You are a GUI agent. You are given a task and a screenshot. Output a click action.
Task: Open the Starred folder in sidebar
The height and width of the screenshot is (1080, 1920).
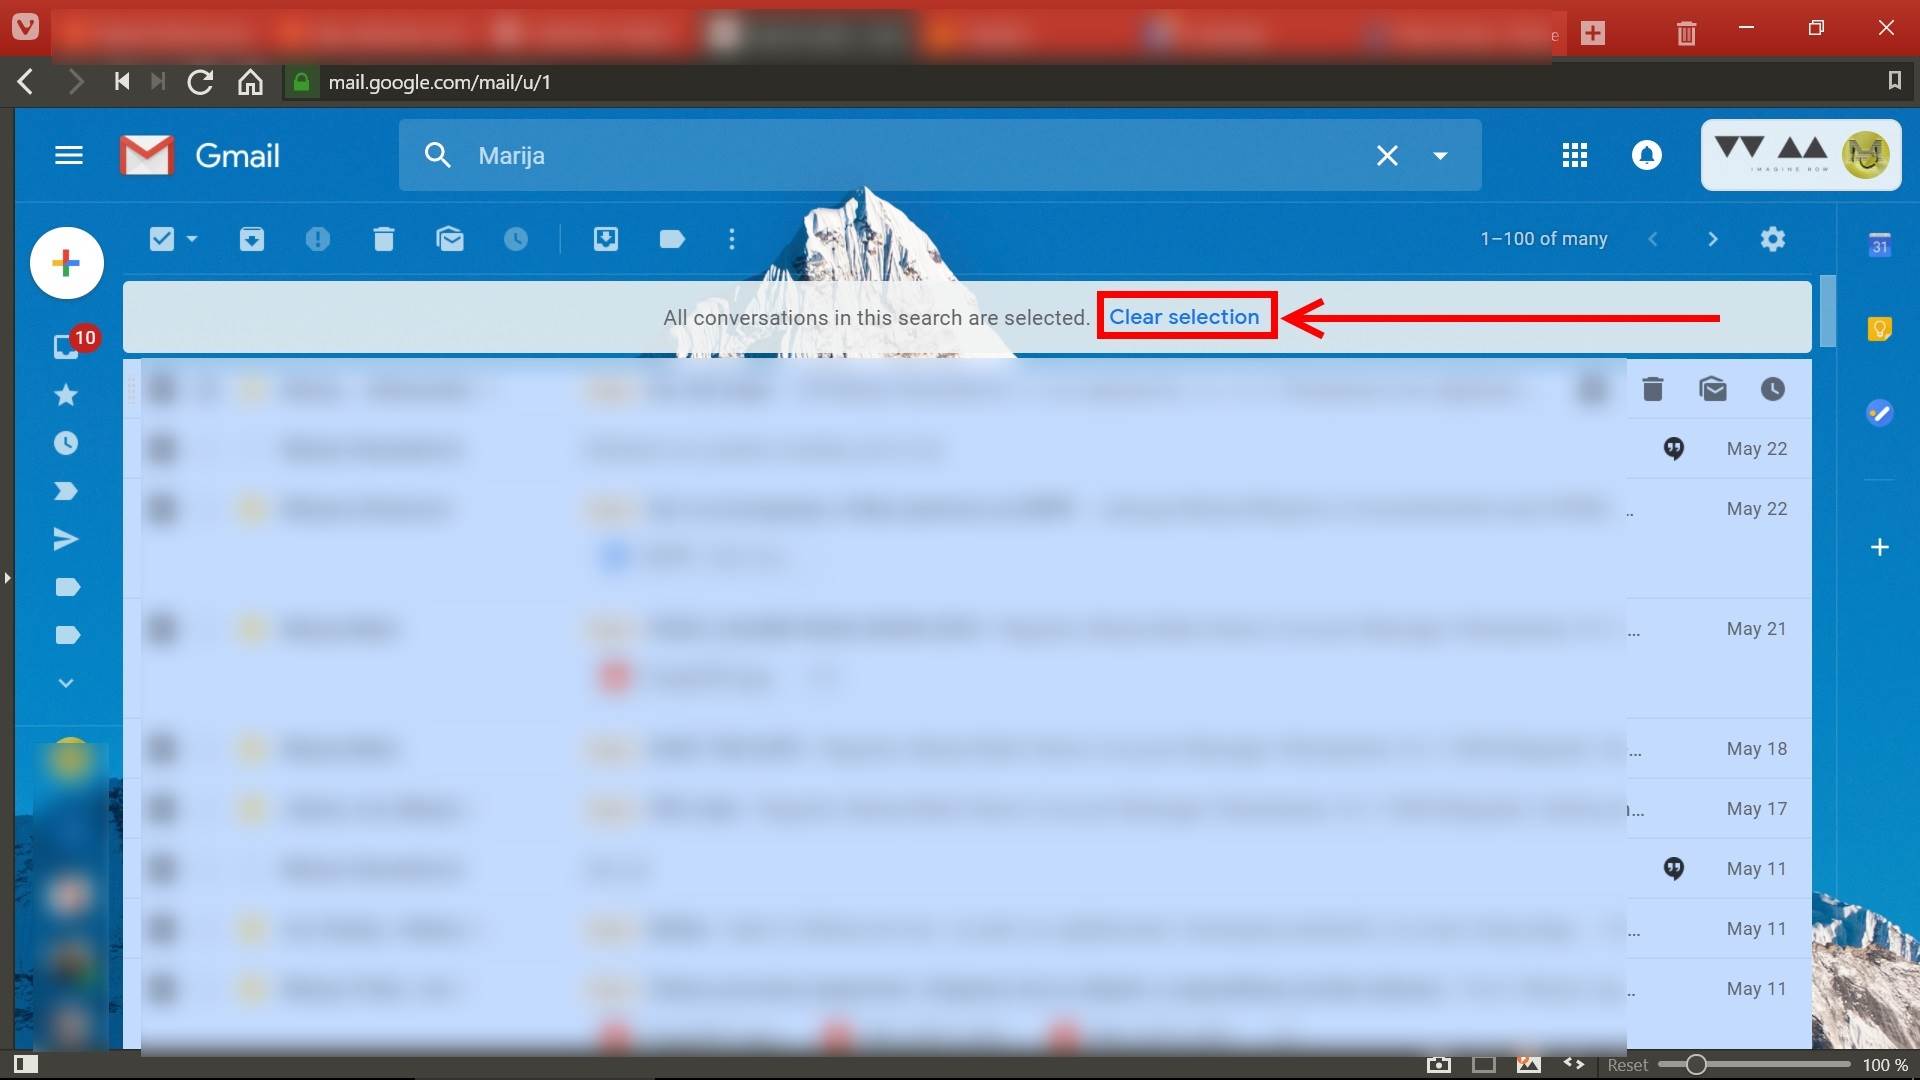pos(66,395)
